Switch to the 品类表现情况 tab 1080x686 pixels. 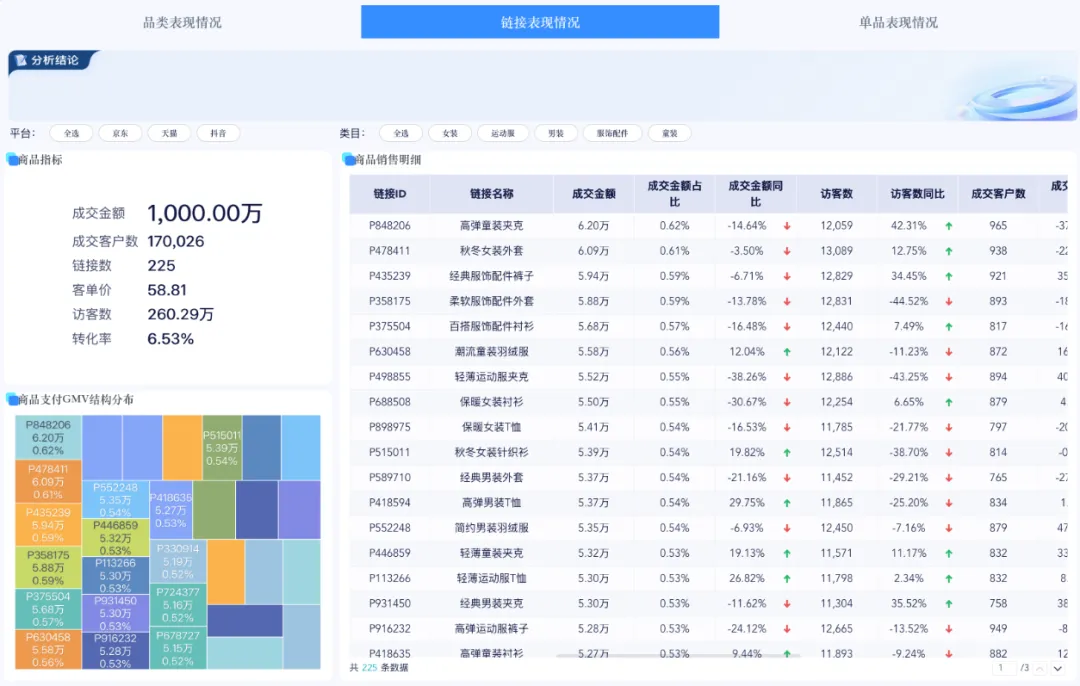point(183,22)
